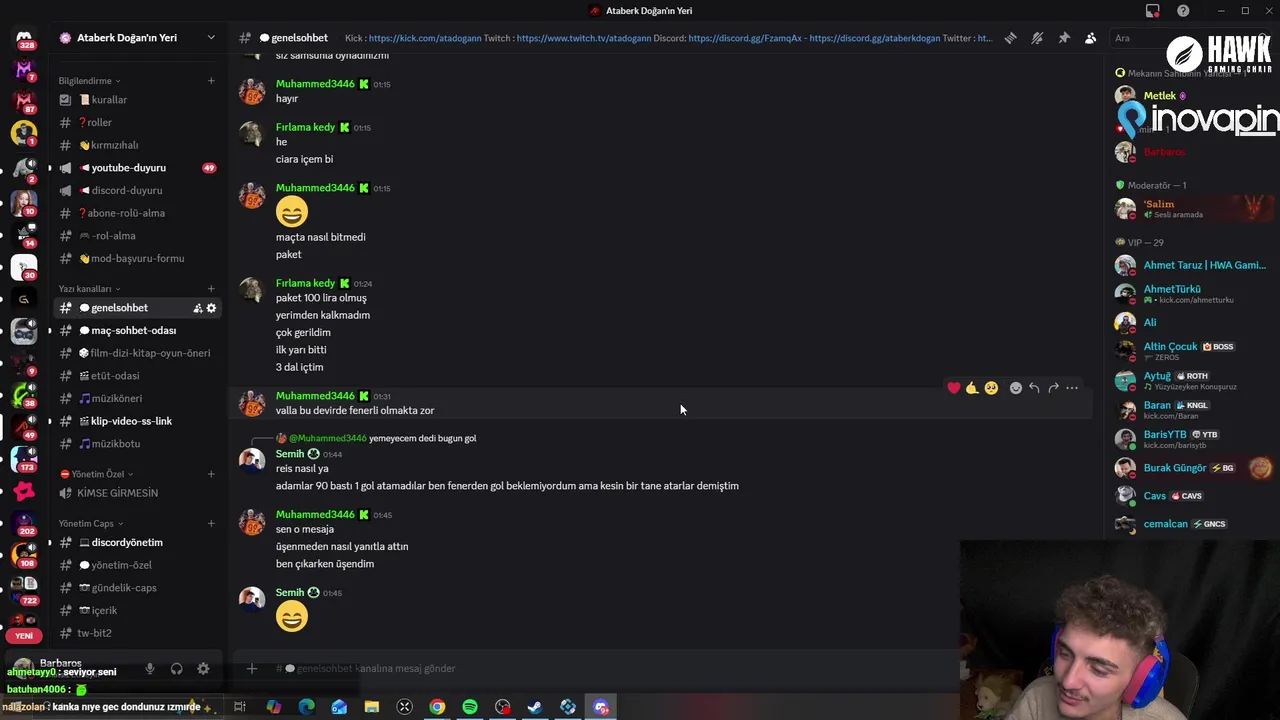Open the help question mark icon
1280x720 pixels.
1183,11
